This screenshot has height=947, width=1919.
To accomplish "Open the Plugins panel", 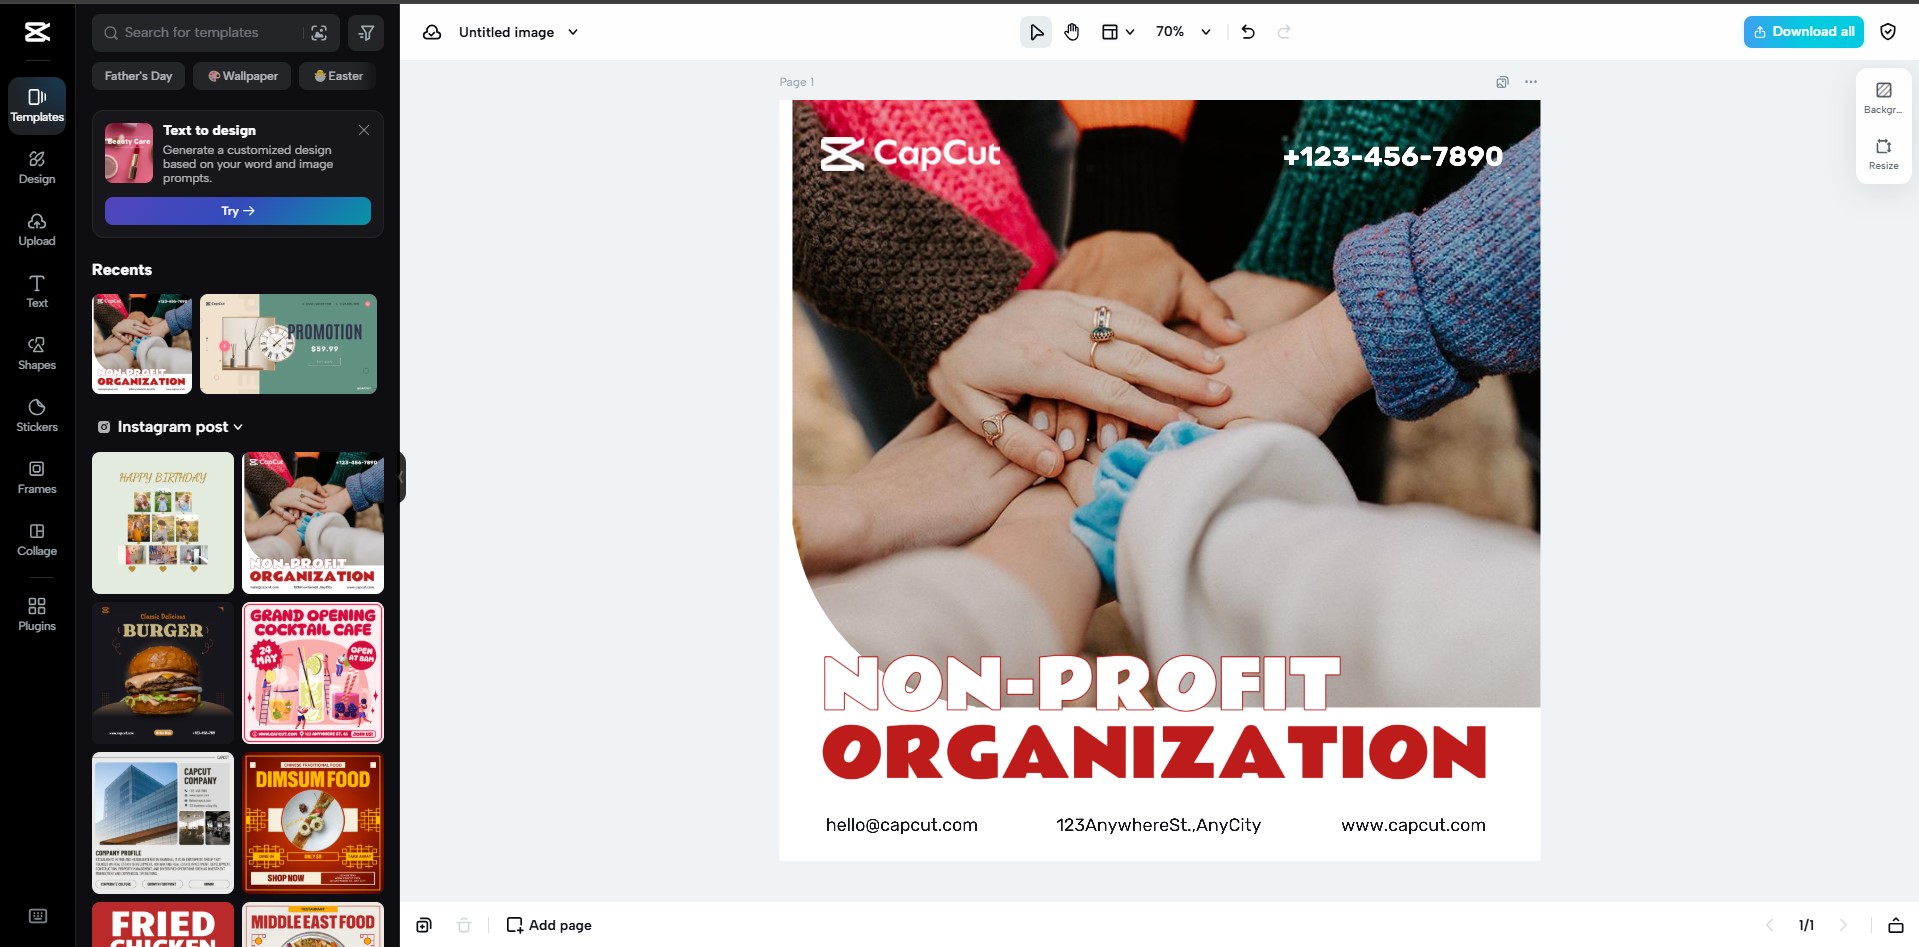I will click(x=37, y=613).
